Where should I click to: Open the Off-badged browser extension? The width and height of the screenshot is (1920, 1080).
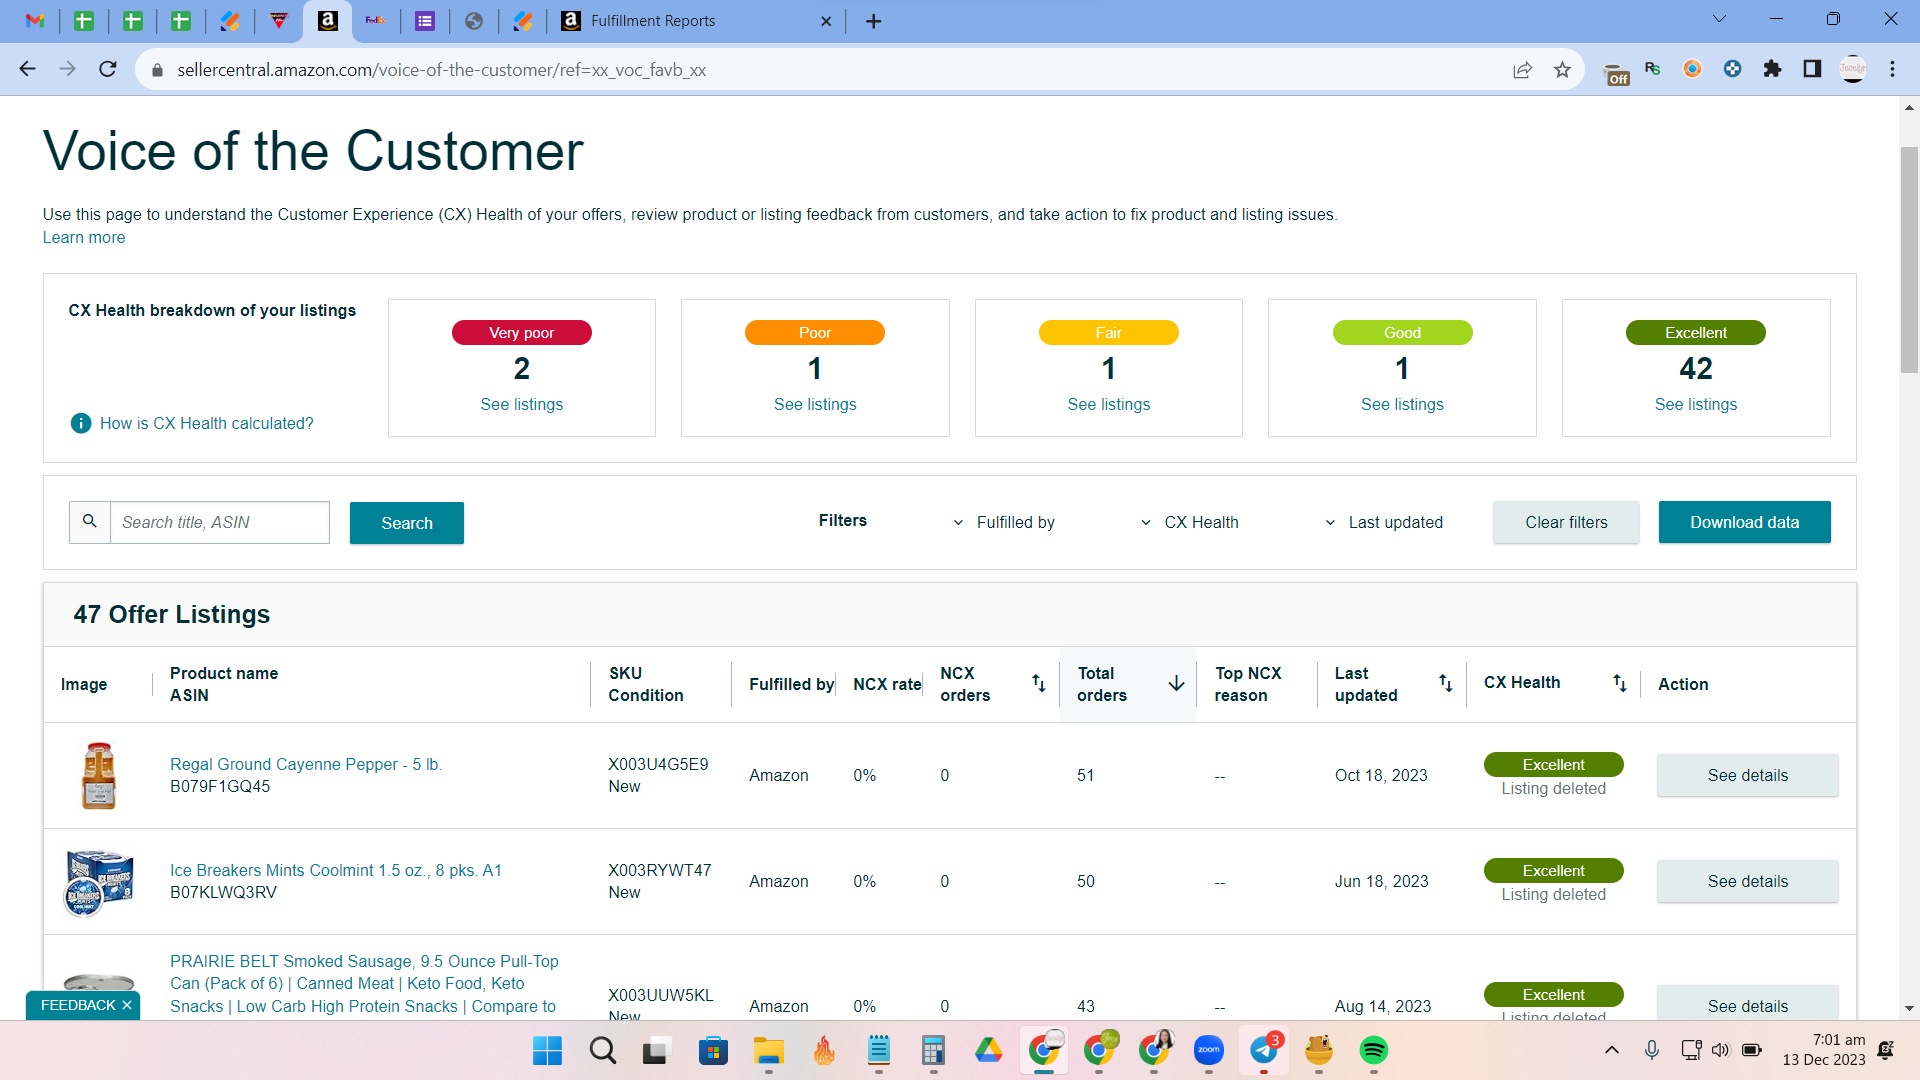coord(1616,72)
